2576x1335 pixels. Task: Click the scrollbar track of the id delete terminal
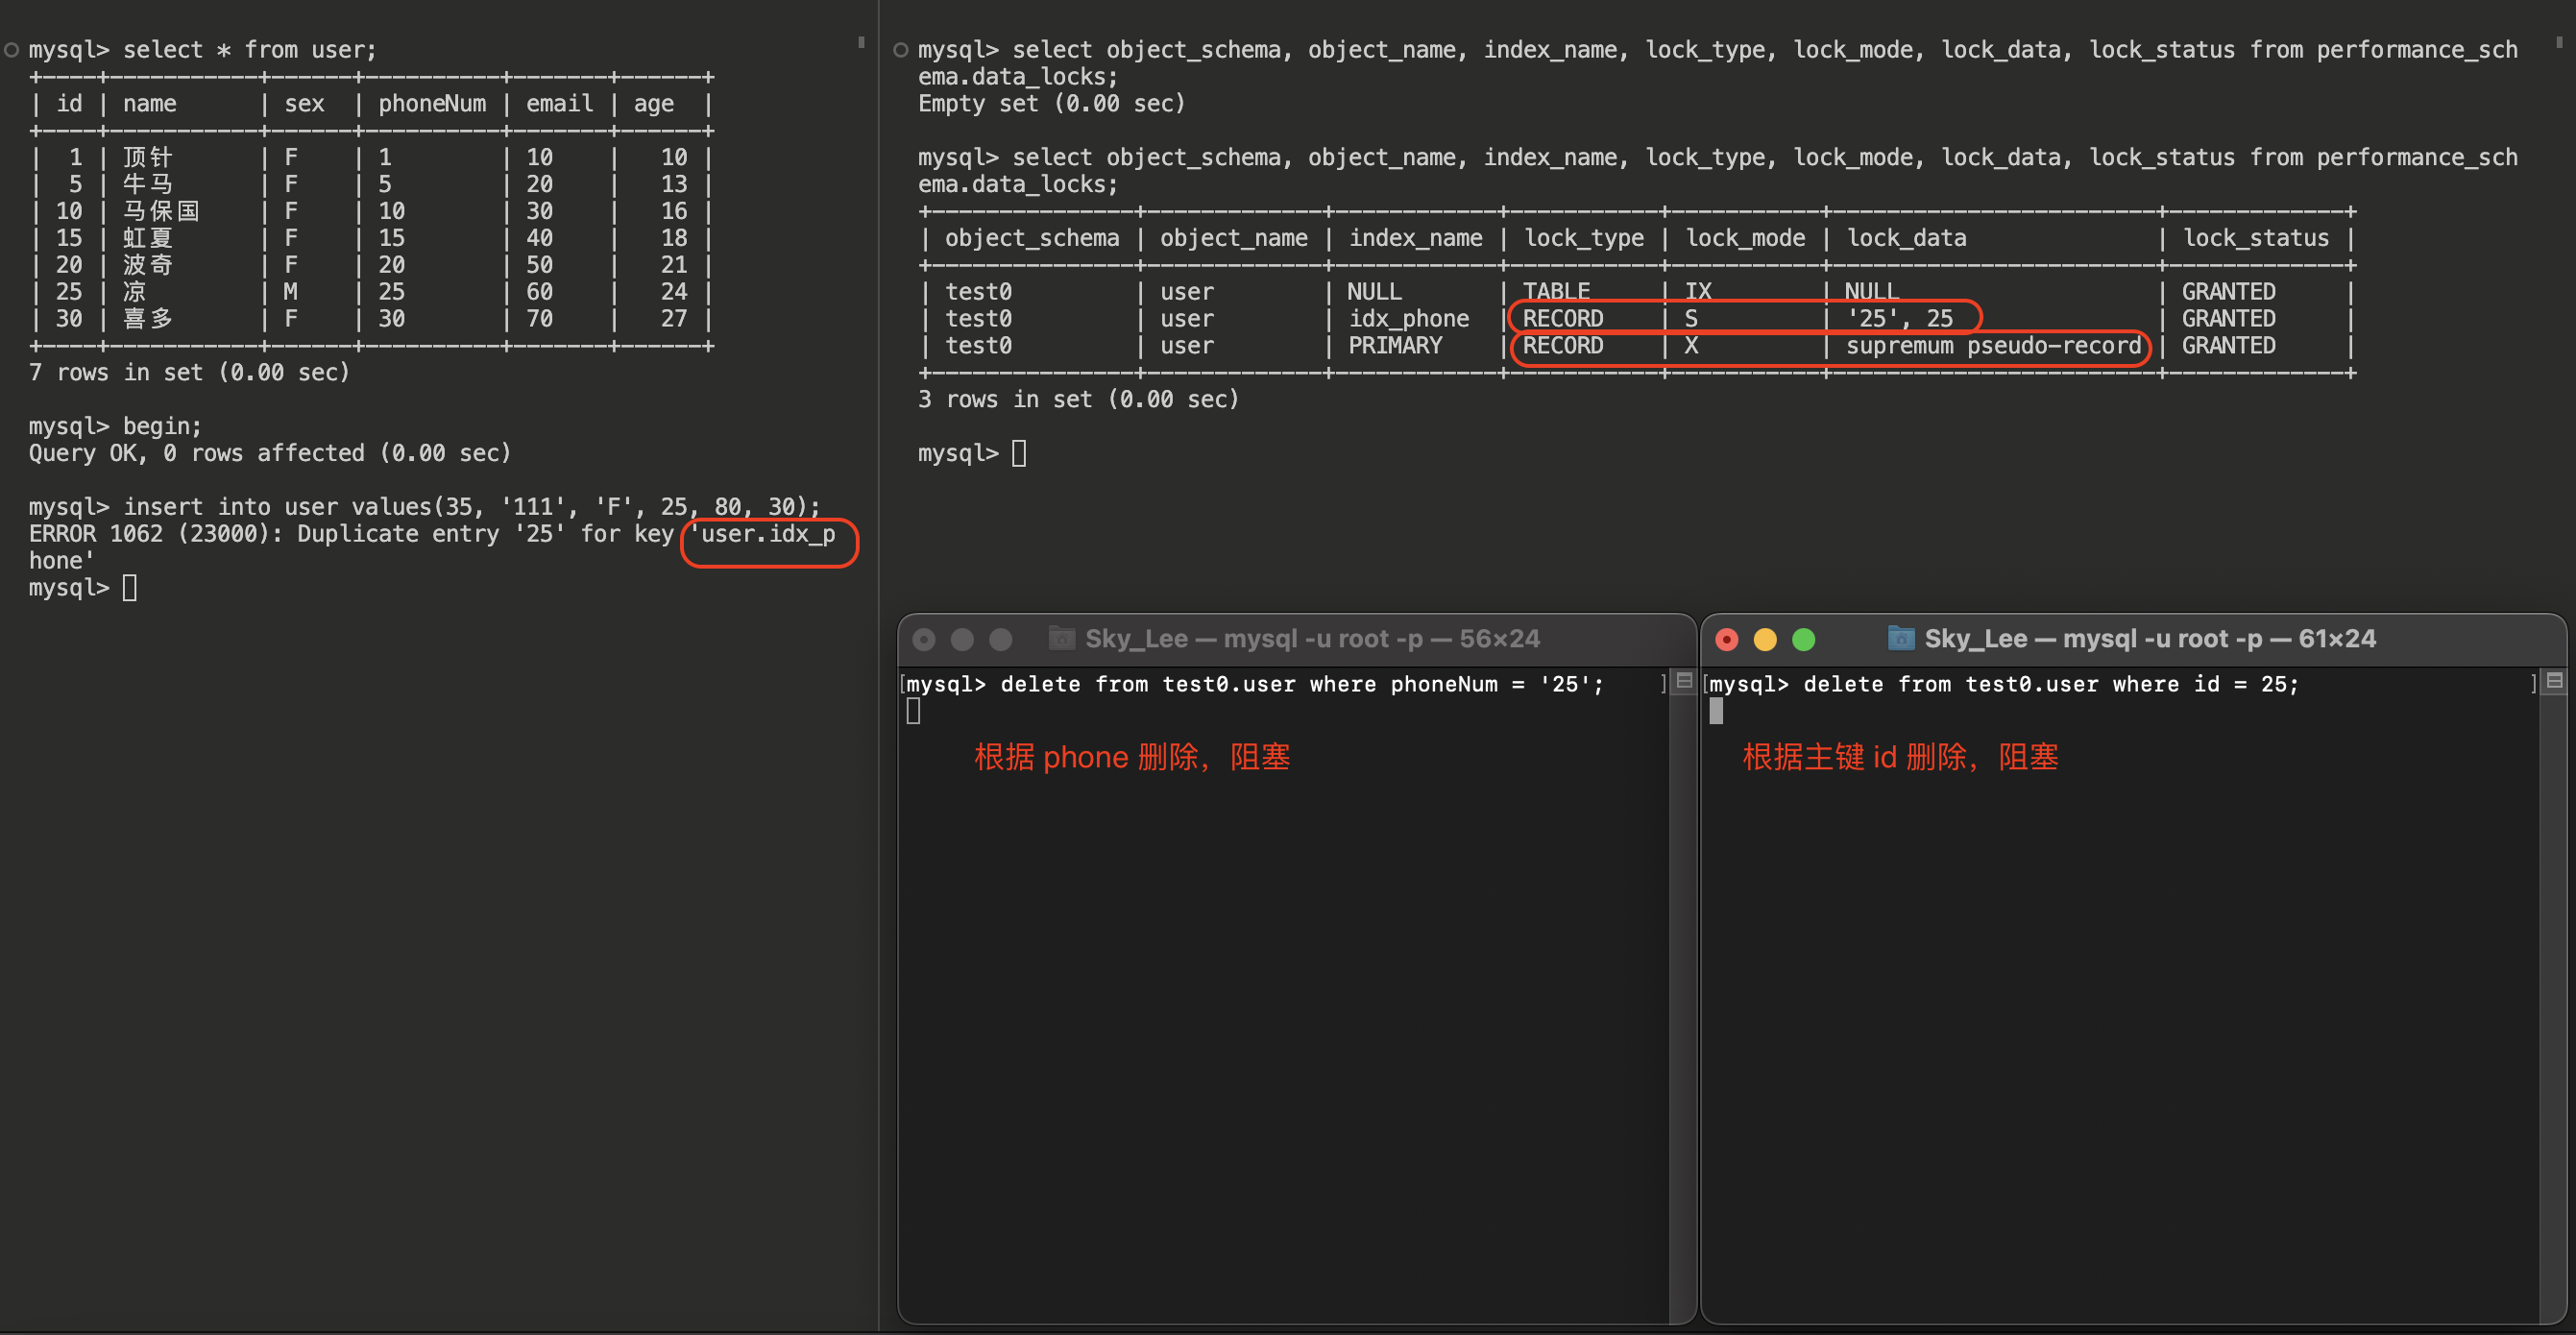(x=2553, y=1000)
